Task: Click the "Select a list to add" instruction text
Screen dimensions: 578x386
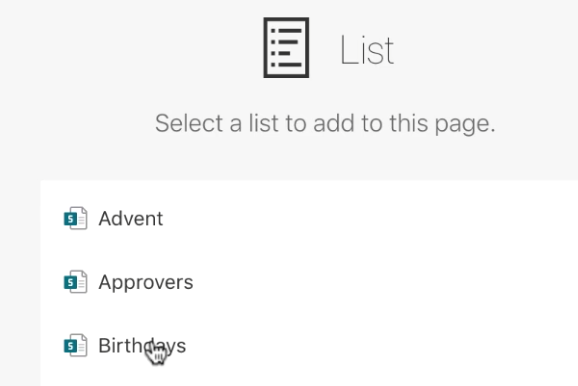Action: tap(325, 124)
